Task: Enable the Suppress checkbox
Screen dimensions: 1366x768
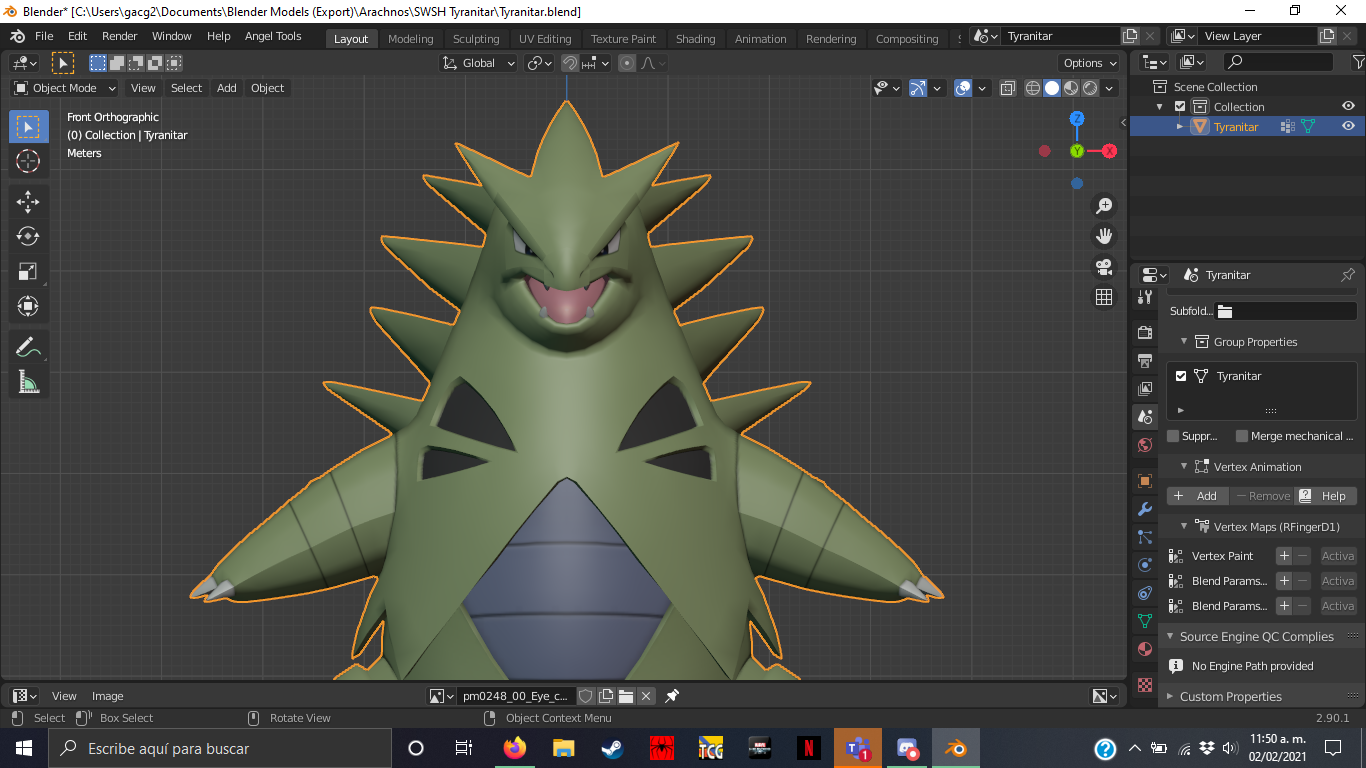Action: (x=1173, y=436)
